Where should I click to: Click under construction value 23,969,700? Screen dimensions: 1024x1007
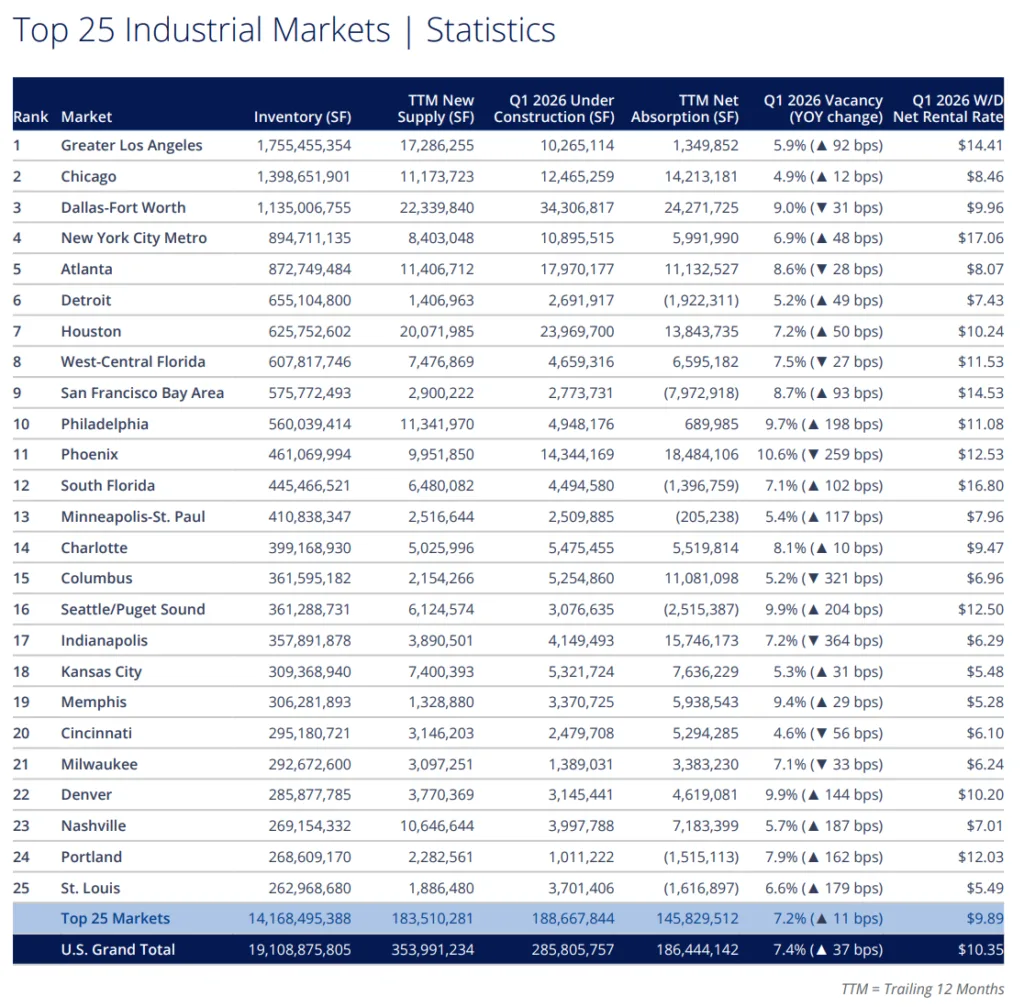pos(577,332)
